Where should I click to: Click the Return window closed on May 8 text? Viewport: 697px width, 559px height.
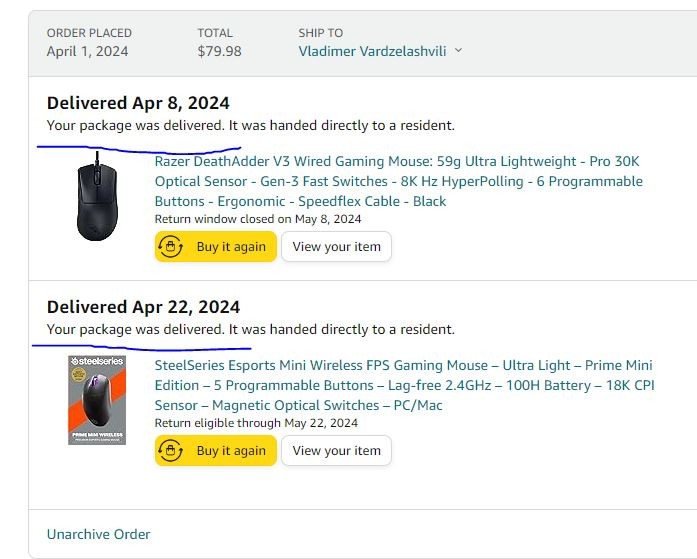[258, 219]
